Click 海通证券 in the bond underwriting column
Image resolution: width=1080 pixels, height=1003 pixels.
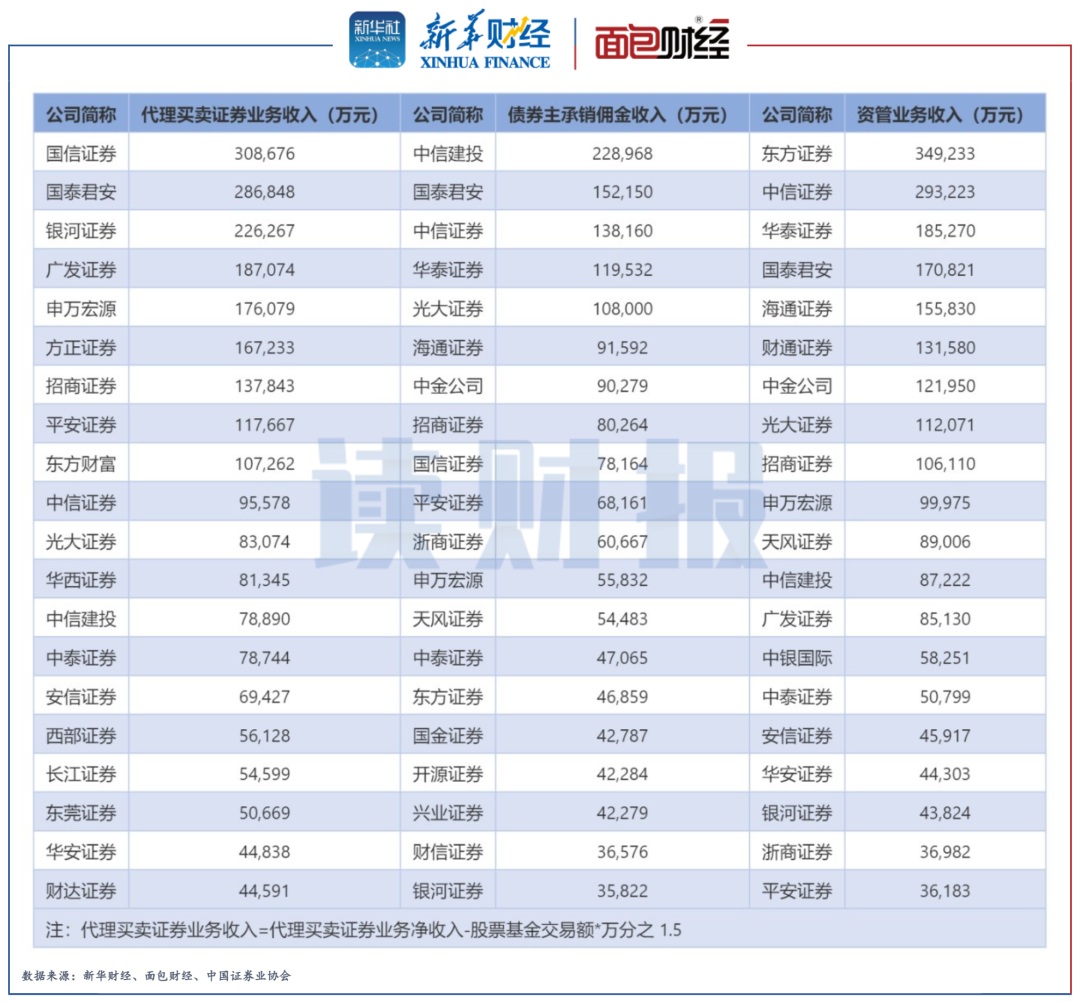click(448, 348)
